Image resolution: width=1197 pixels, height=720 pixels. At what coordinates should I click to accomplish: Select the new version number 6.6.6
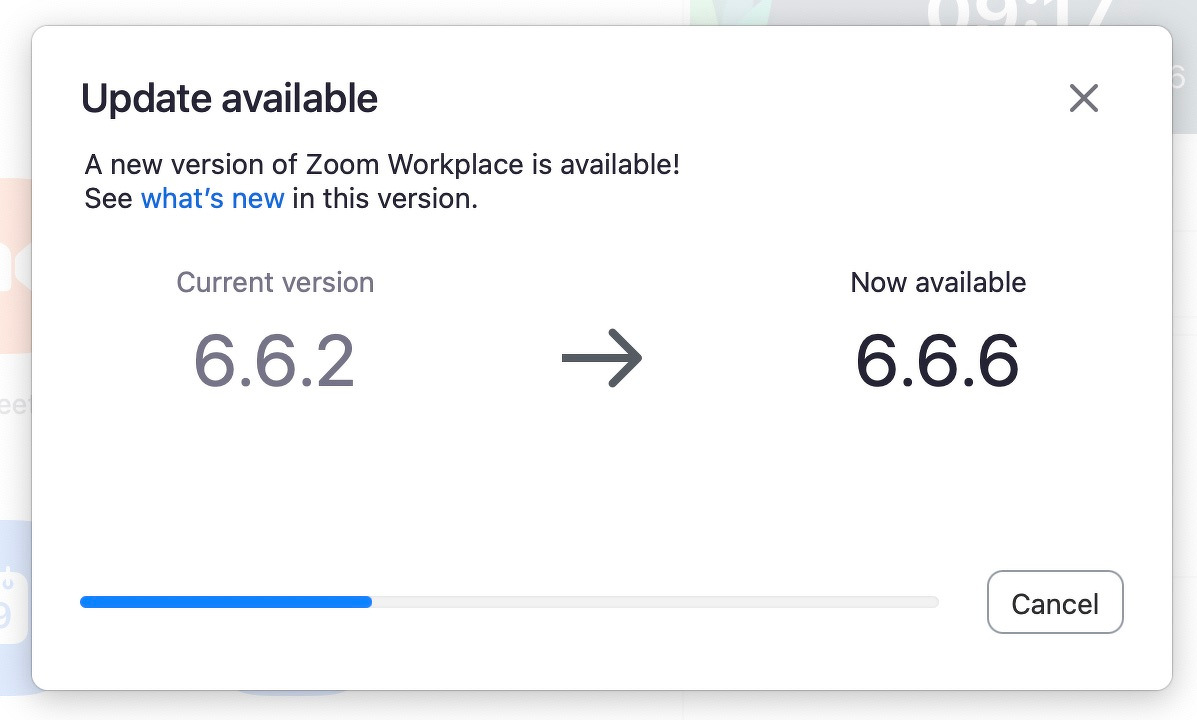coord(936,360)
